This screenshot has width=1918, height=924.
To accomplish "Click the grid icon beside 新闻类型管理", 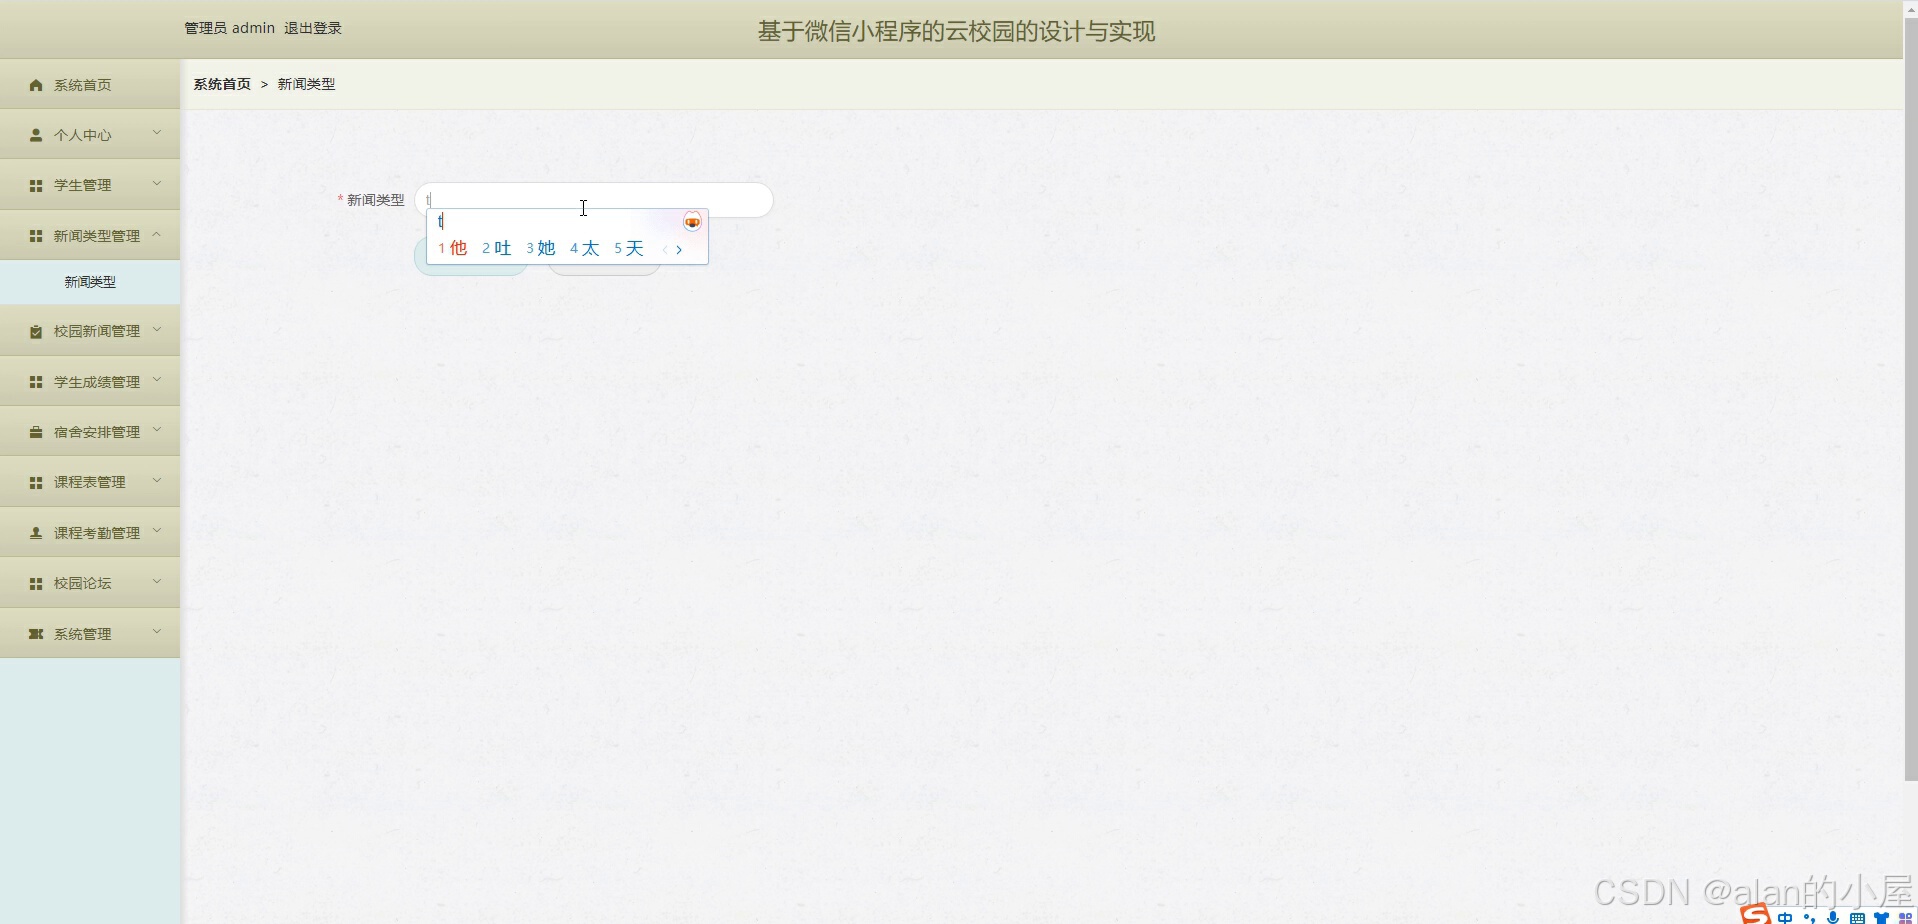I will coord(36,236).
